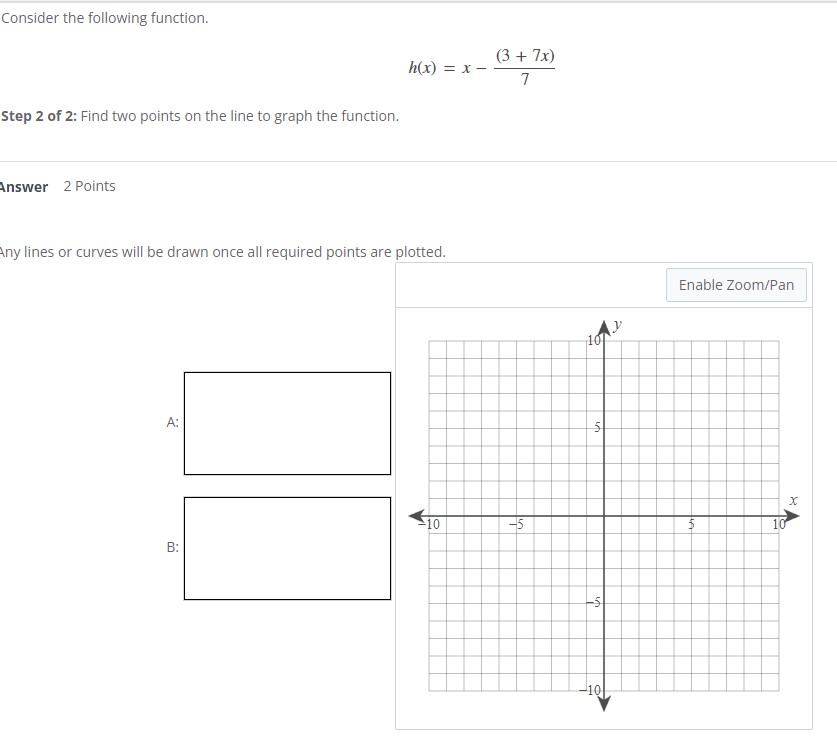Image resolution: width=837 pixels, height=740 pixels.
Task: Click the function h(x) equation display
Action: coord(483,68)
